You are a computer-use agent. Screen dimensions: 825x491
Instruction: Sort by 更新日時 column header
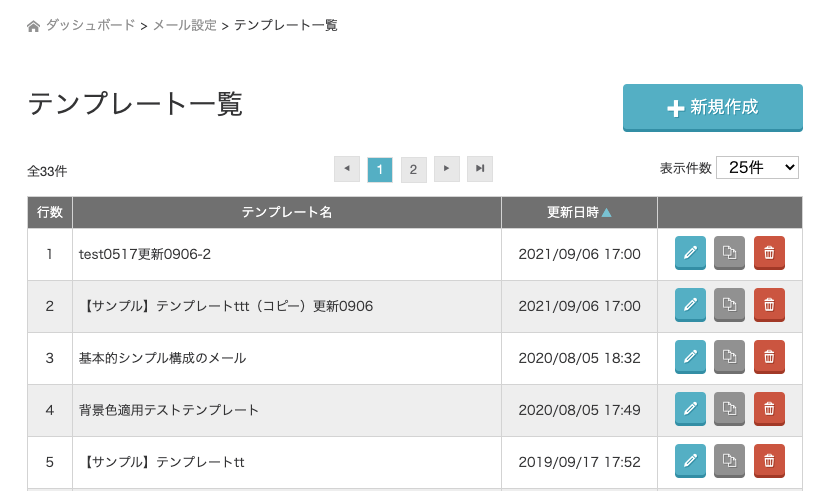(x=579, y=212)
